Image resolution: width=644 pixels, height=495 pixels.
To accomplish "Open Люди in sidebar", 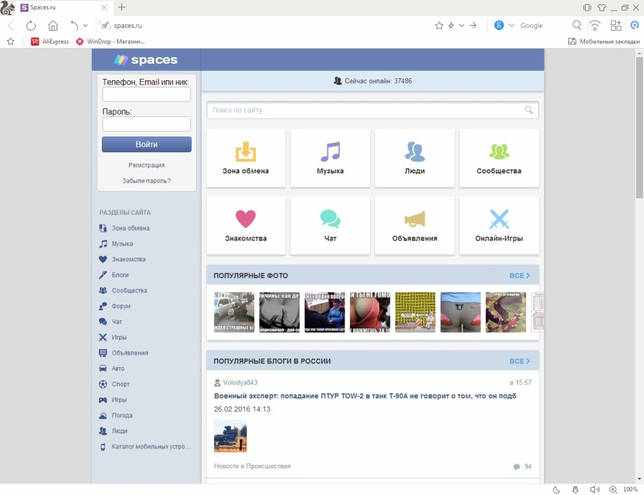I will [113, 431].
